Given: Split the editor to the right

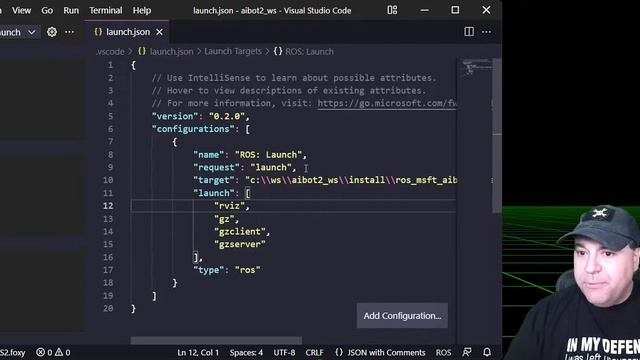Looking at the screenshot, I should [469, 32].
